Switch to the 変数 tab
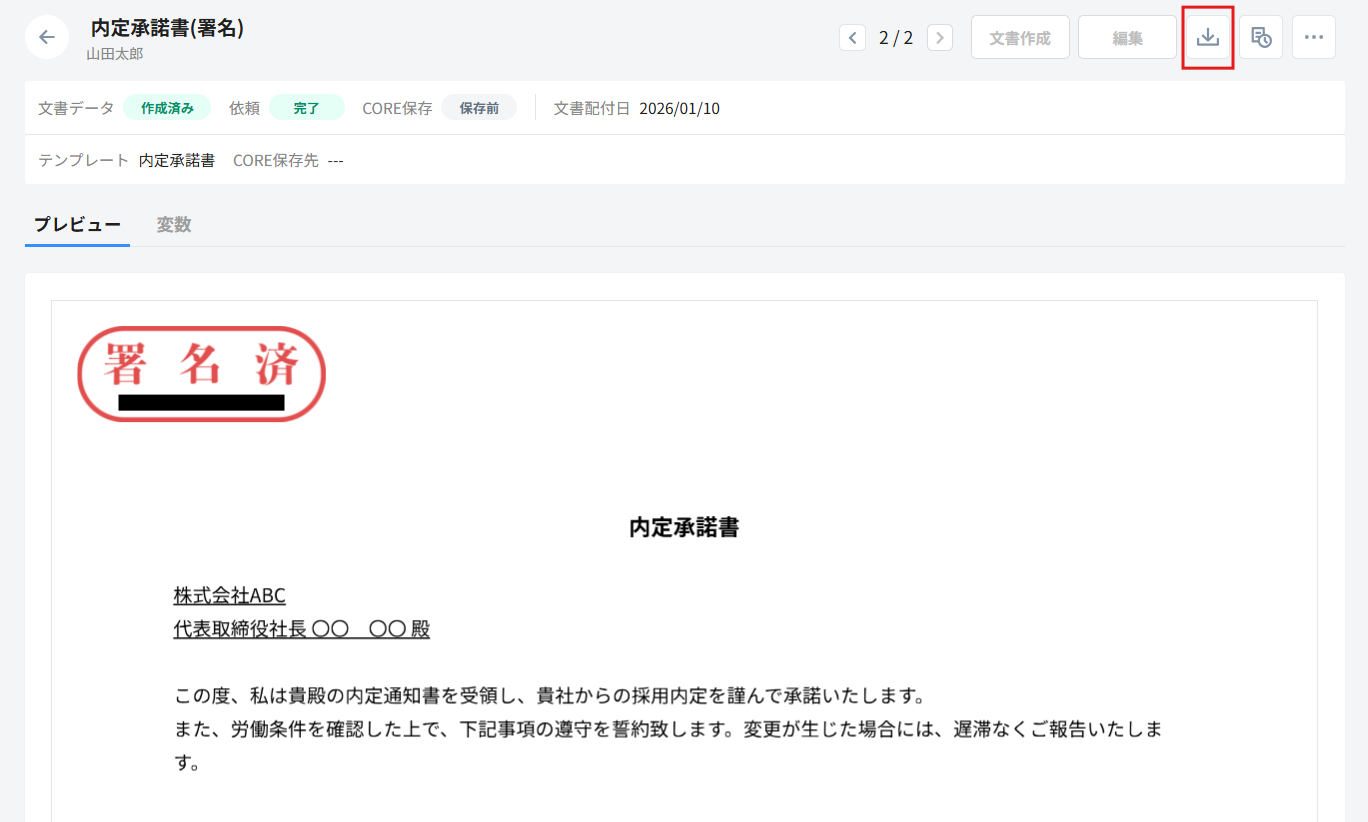 pyautogui.click(x=174, y=225)
